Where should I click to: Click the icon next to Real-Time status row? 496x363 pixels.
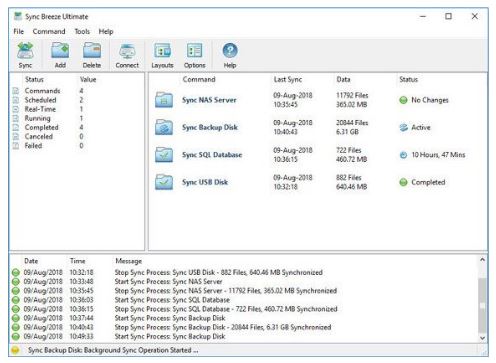point(16,109)
